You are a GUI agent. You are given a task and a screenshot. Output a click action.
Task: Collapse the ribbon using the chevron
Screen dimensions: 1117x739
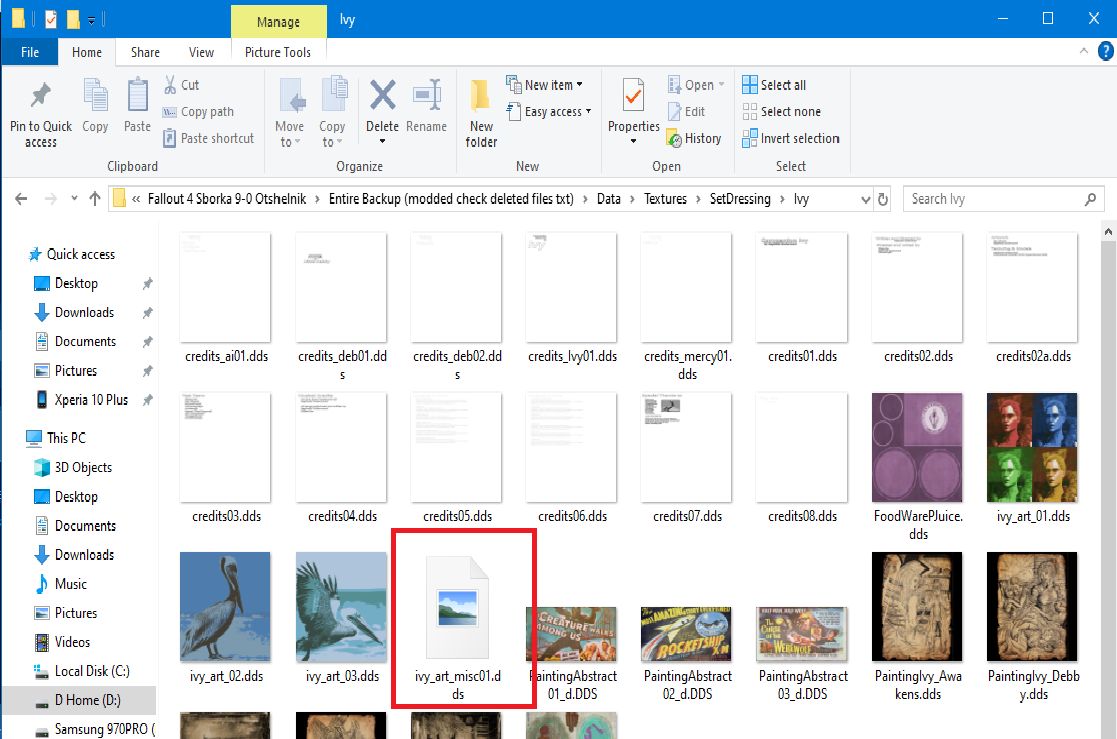(x=1080, y=51)
